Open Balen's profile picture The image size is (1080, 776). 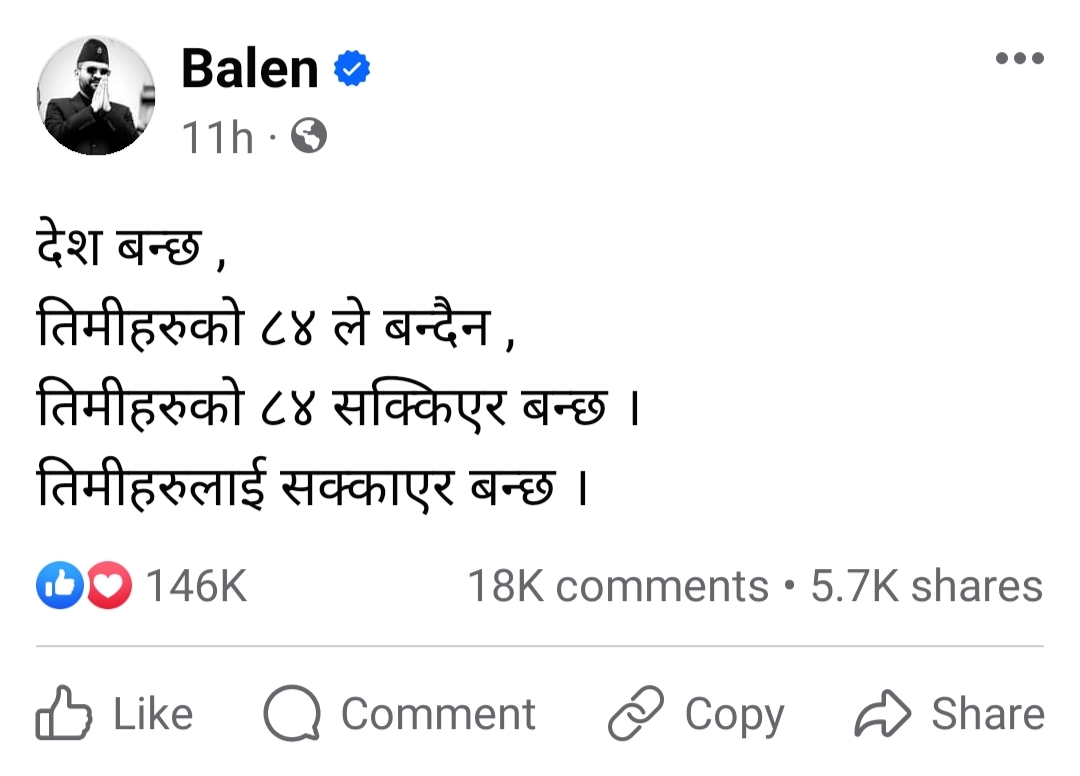pyautogui.click(x=96, y=96)
